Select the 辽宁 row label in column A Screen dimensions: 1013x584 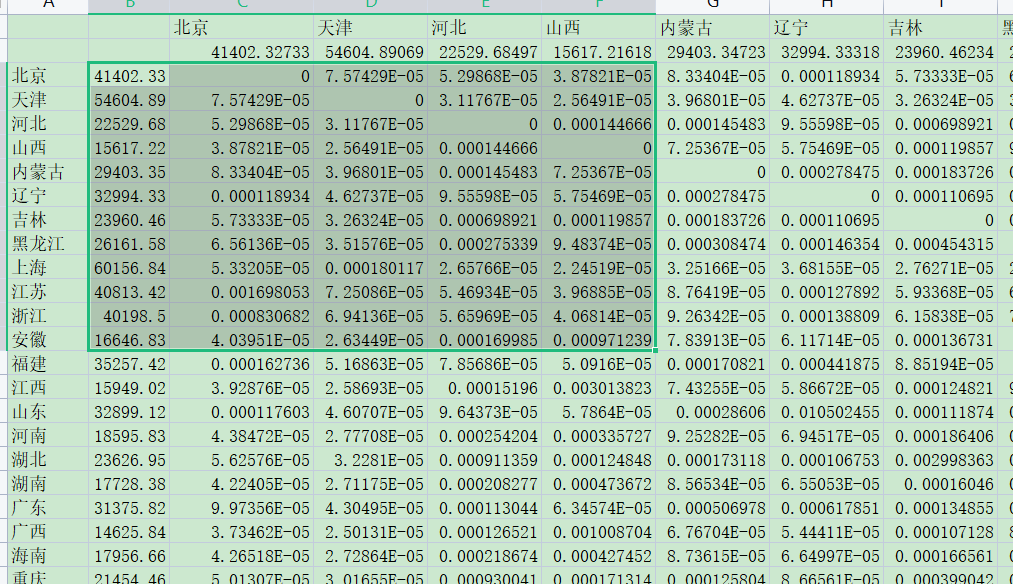tap(48, 196)
